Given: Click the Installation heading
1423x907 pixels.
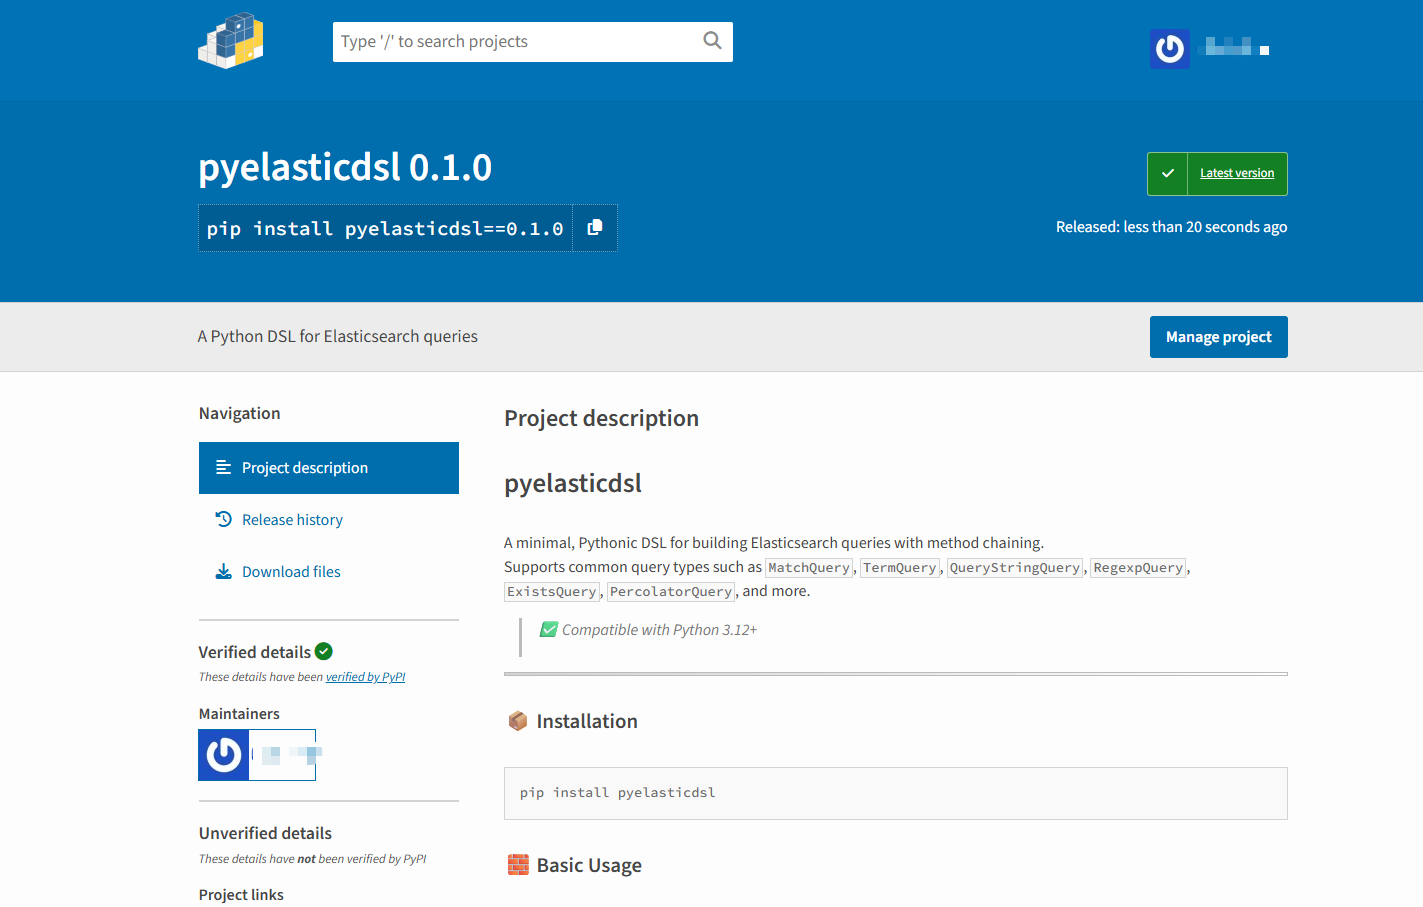Looking at the screenshot, I should [587, 721].
